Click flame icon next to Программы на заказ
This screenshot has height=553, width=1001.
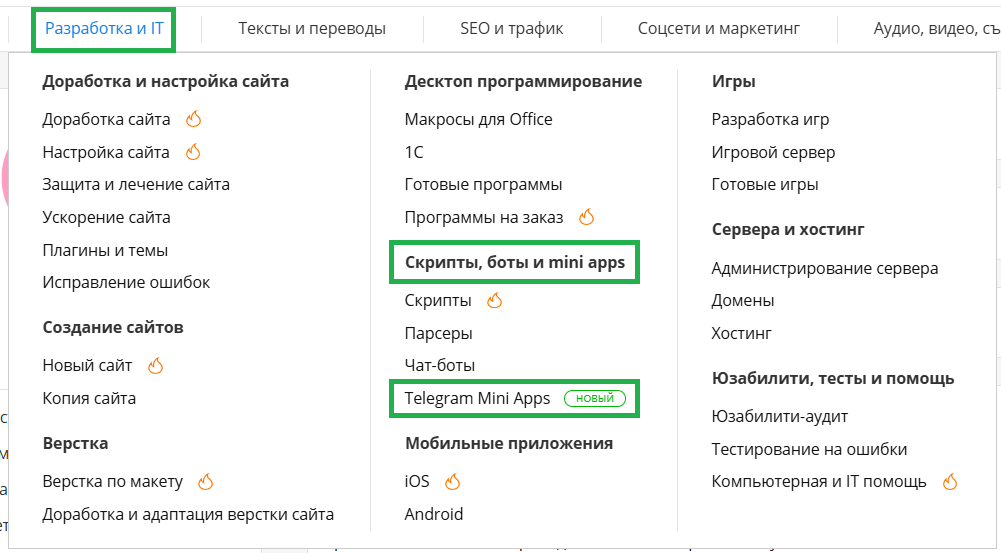pyautogui.click(x=587, y=217)
